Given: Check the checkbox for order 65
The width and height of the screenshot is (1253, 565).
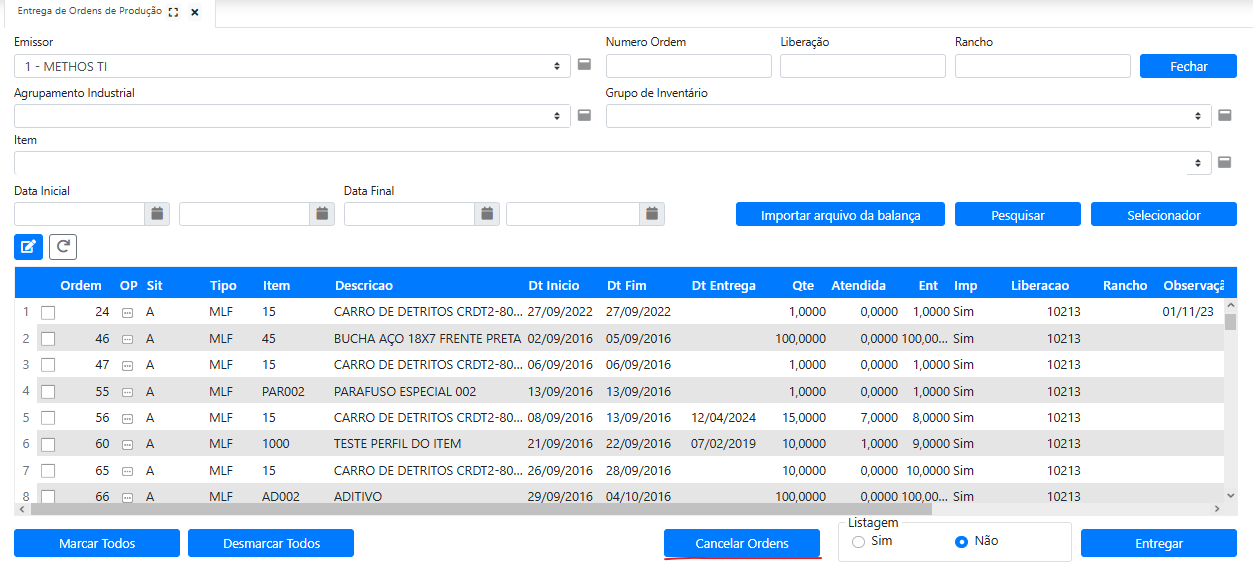Looking at the screenshot, I should click(x=48, y=470).
